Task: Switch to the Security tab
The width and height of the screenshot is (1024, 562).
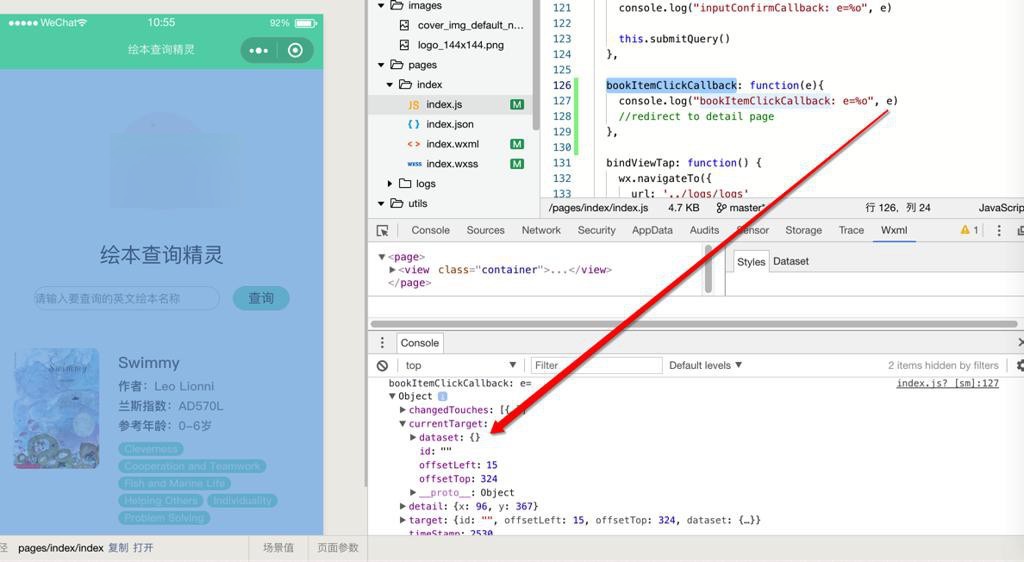Action: 596,230
